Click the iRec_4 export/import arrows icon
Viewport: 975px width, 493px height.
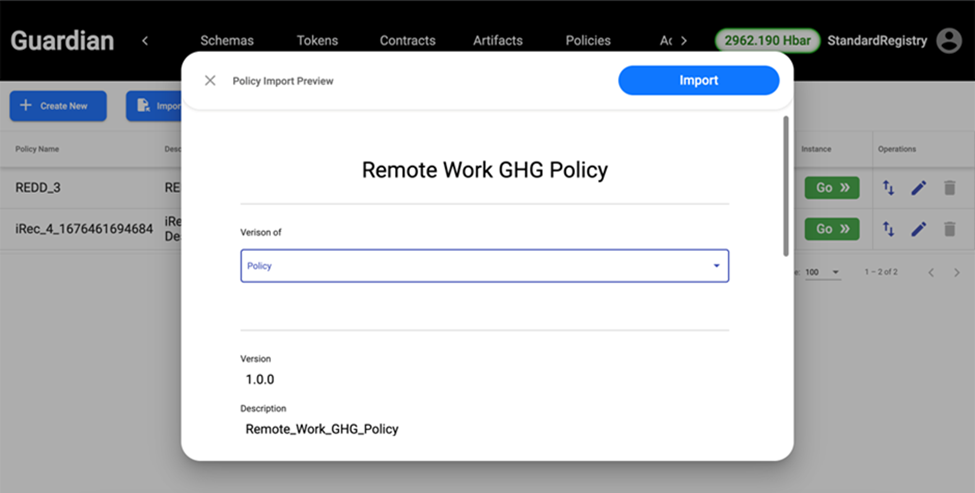coord(888,229)
